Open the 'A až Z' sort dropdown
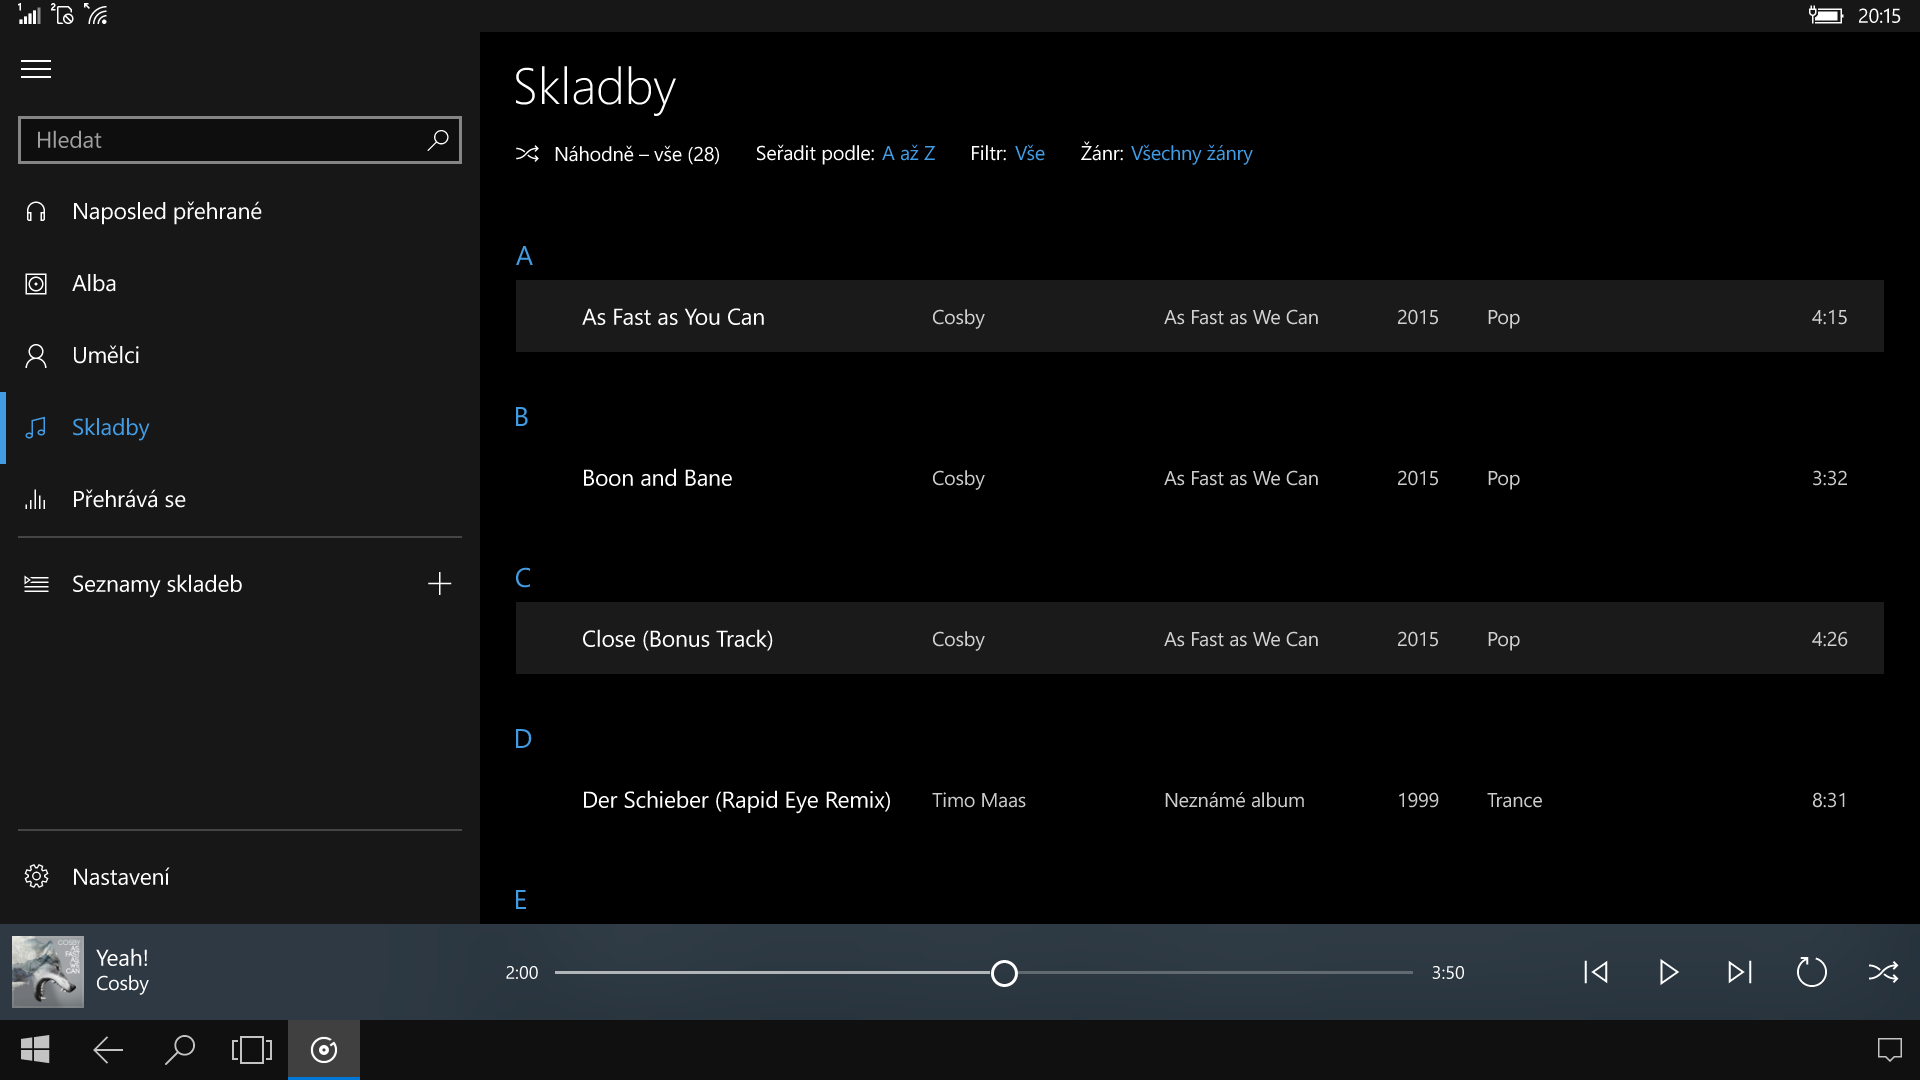The width and height of the screenshot is (1920, 1080). click(x=908, y=153)
